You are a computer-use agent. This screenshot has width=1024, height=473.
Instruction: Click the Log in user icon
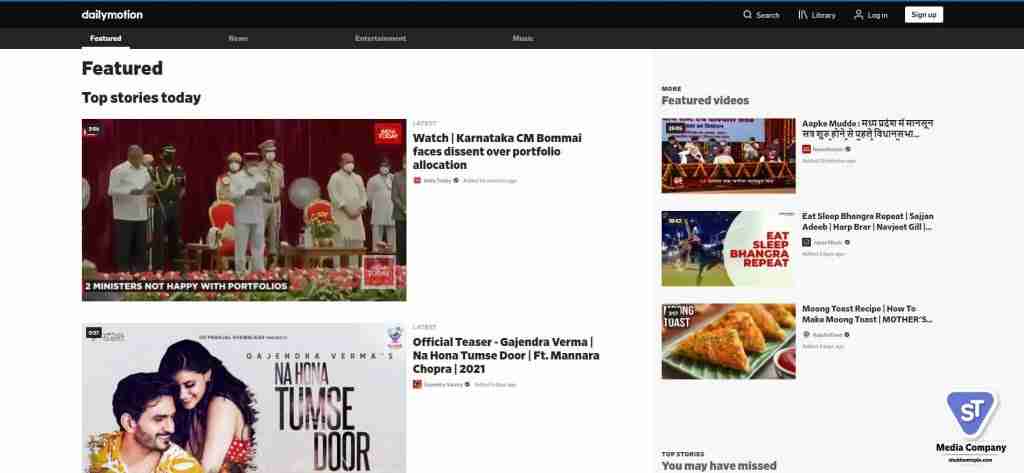(x=858, y=14)
